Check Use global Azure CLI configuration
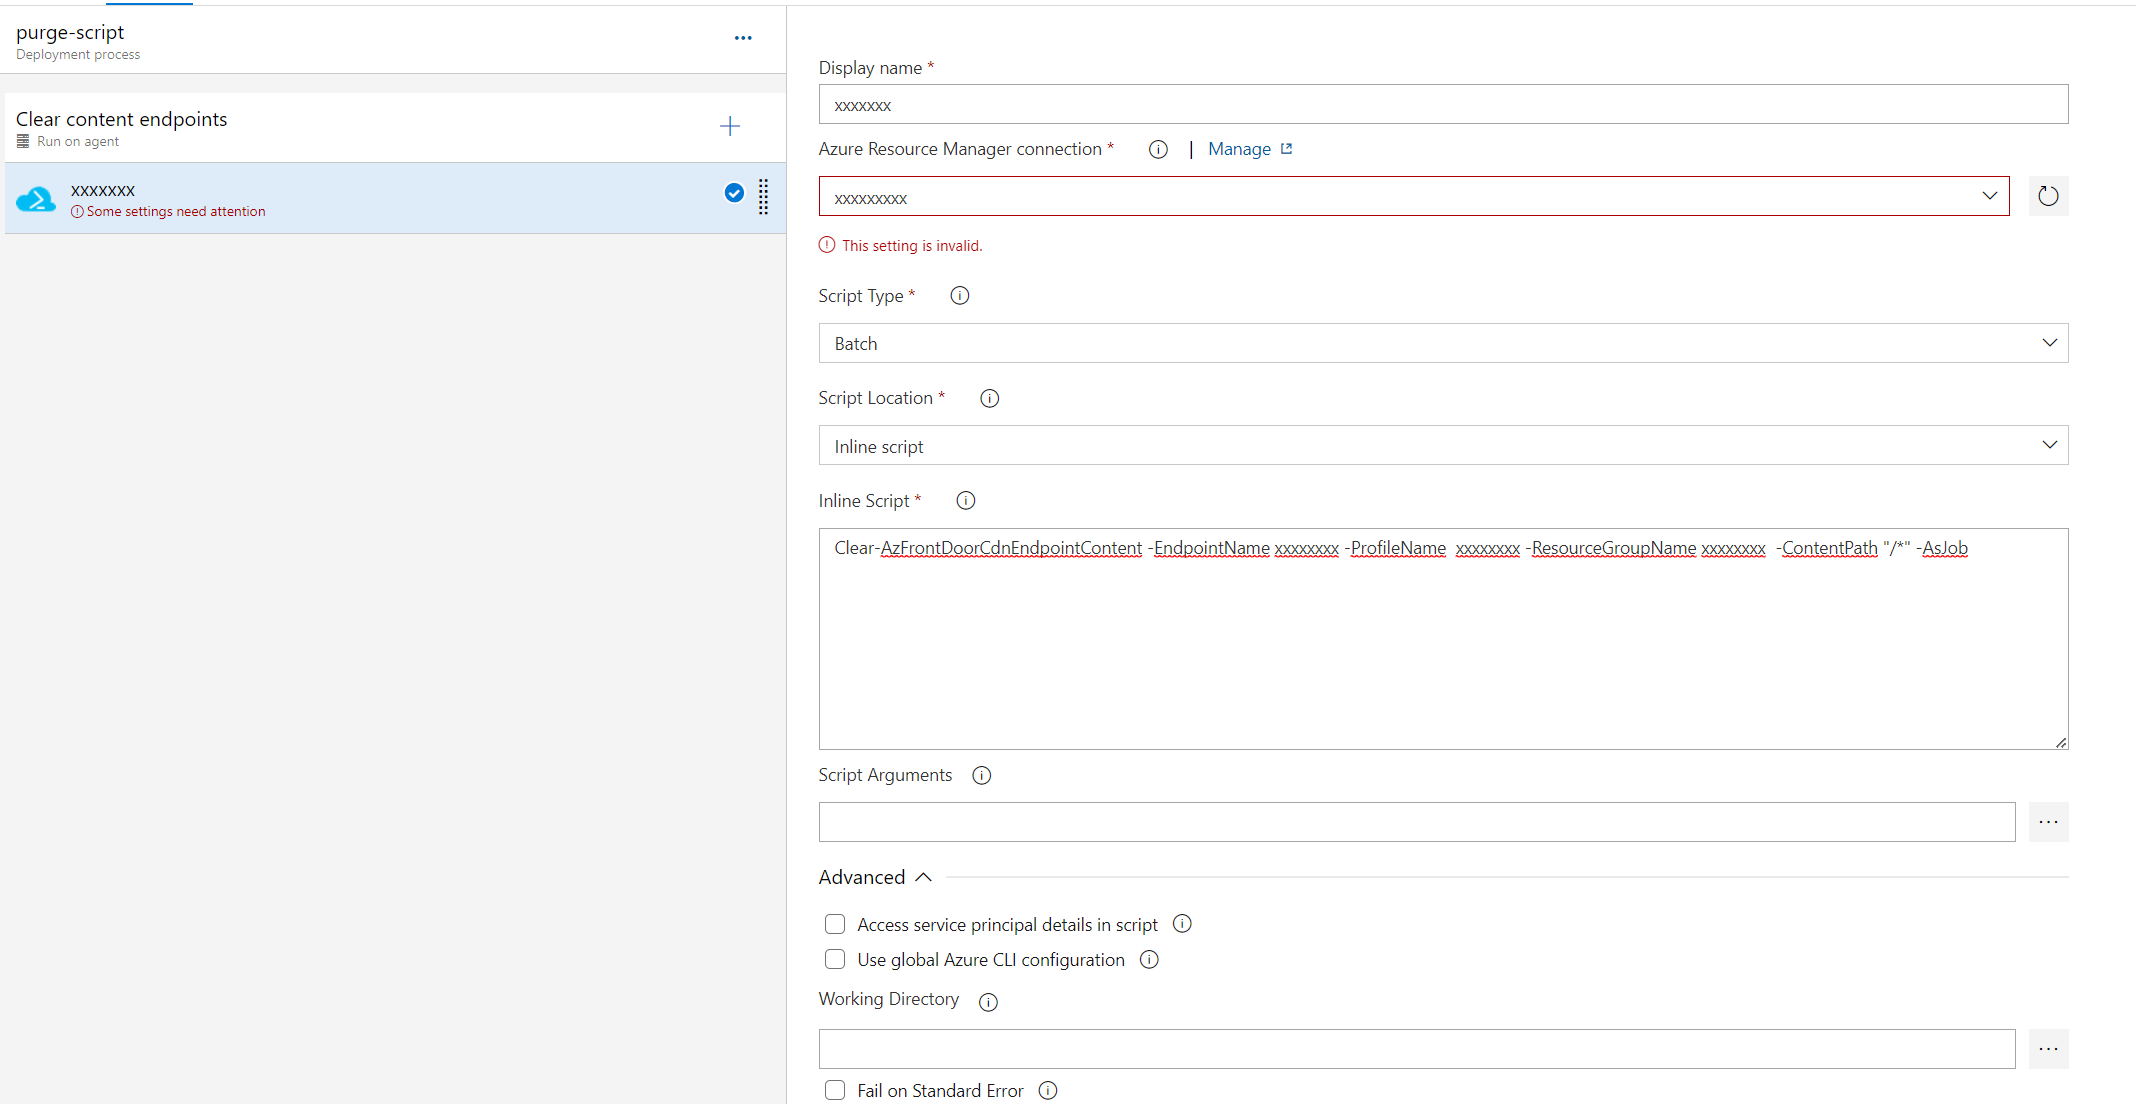This screenshot has height=1104, width=2136. tap(835, 960)
